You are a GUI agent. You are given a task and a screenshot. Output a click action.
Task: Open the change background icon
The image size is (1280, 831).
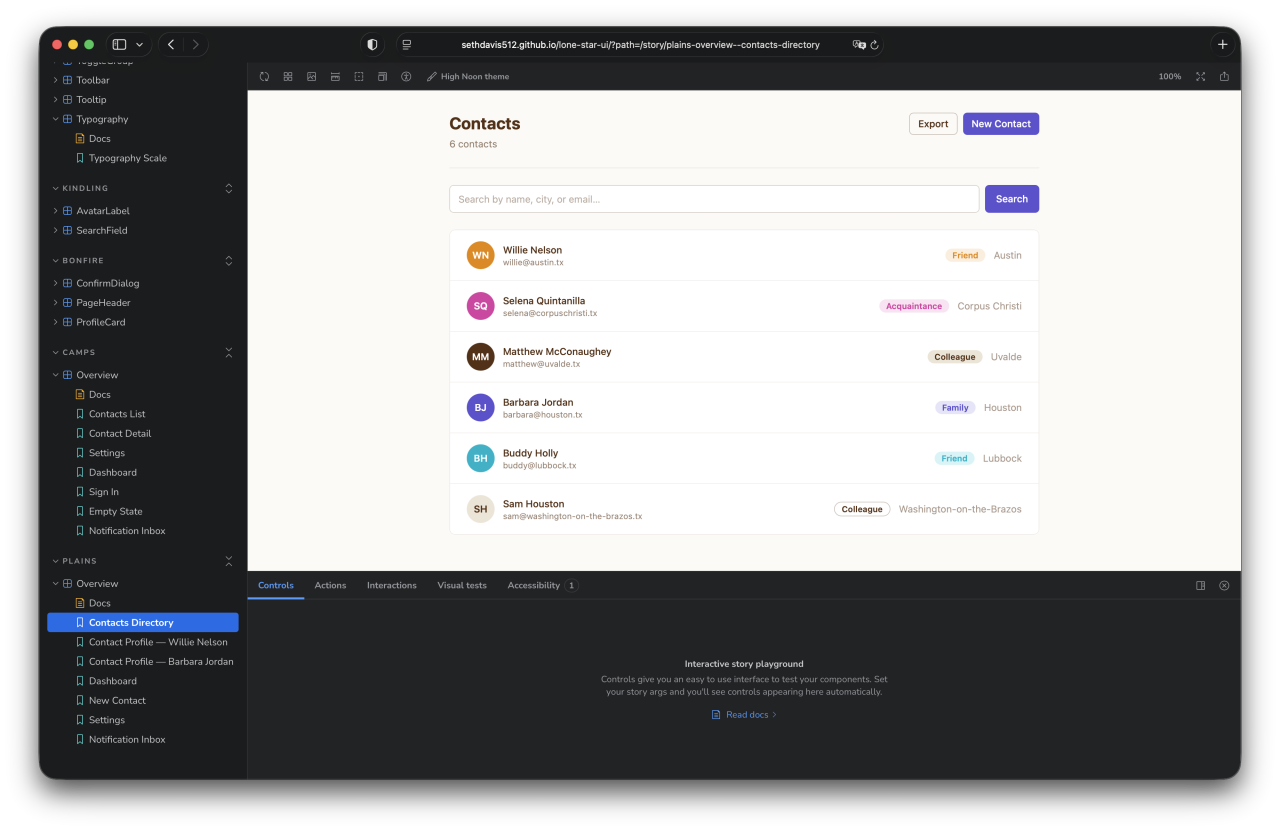click(311, 76)
